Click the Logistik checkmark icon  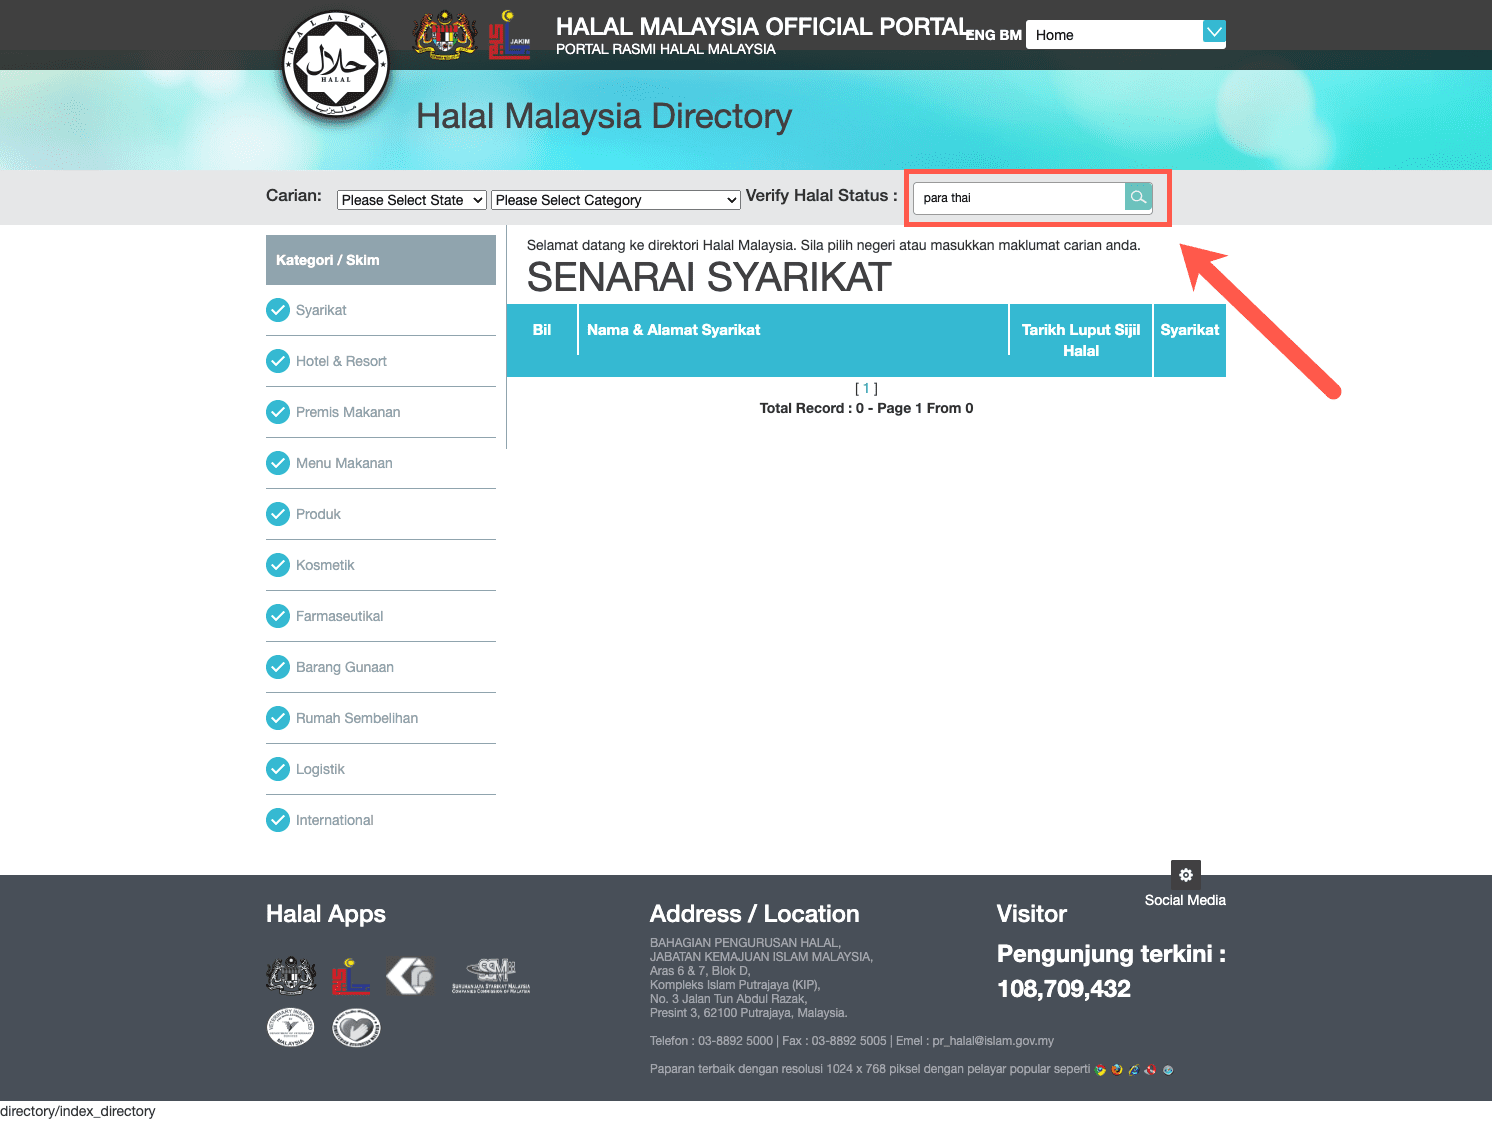[278, 769]
